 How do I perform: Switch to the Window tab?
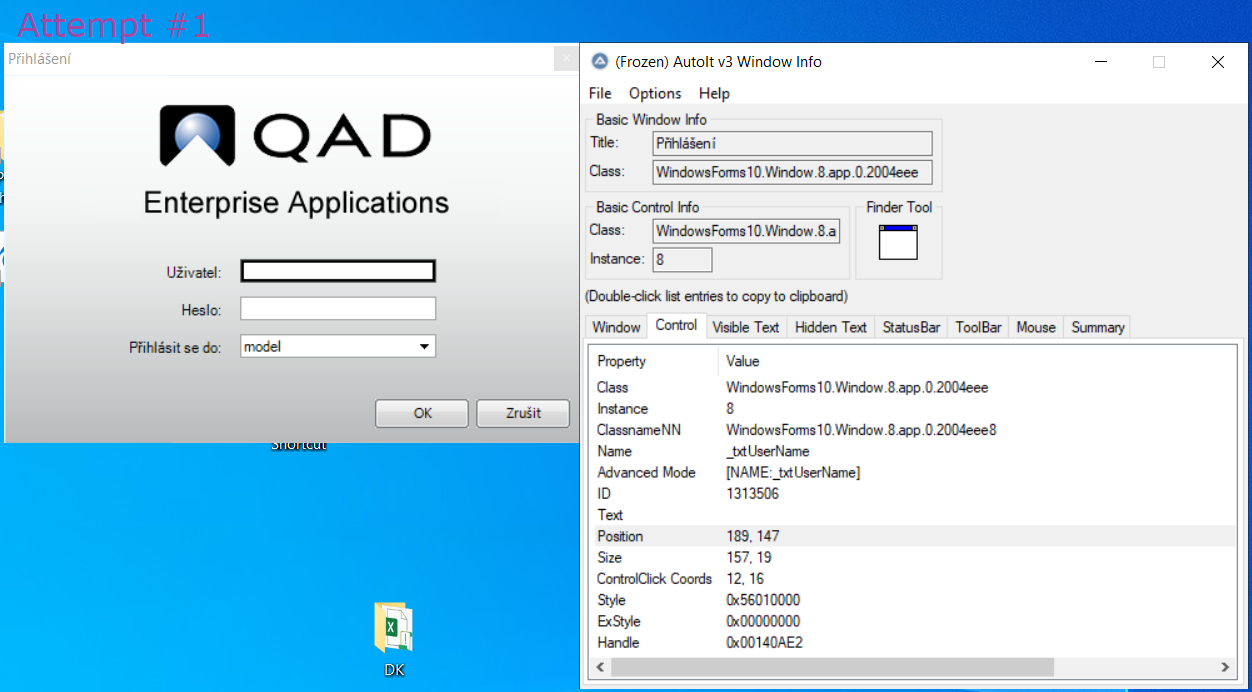(x=616, y=327)
